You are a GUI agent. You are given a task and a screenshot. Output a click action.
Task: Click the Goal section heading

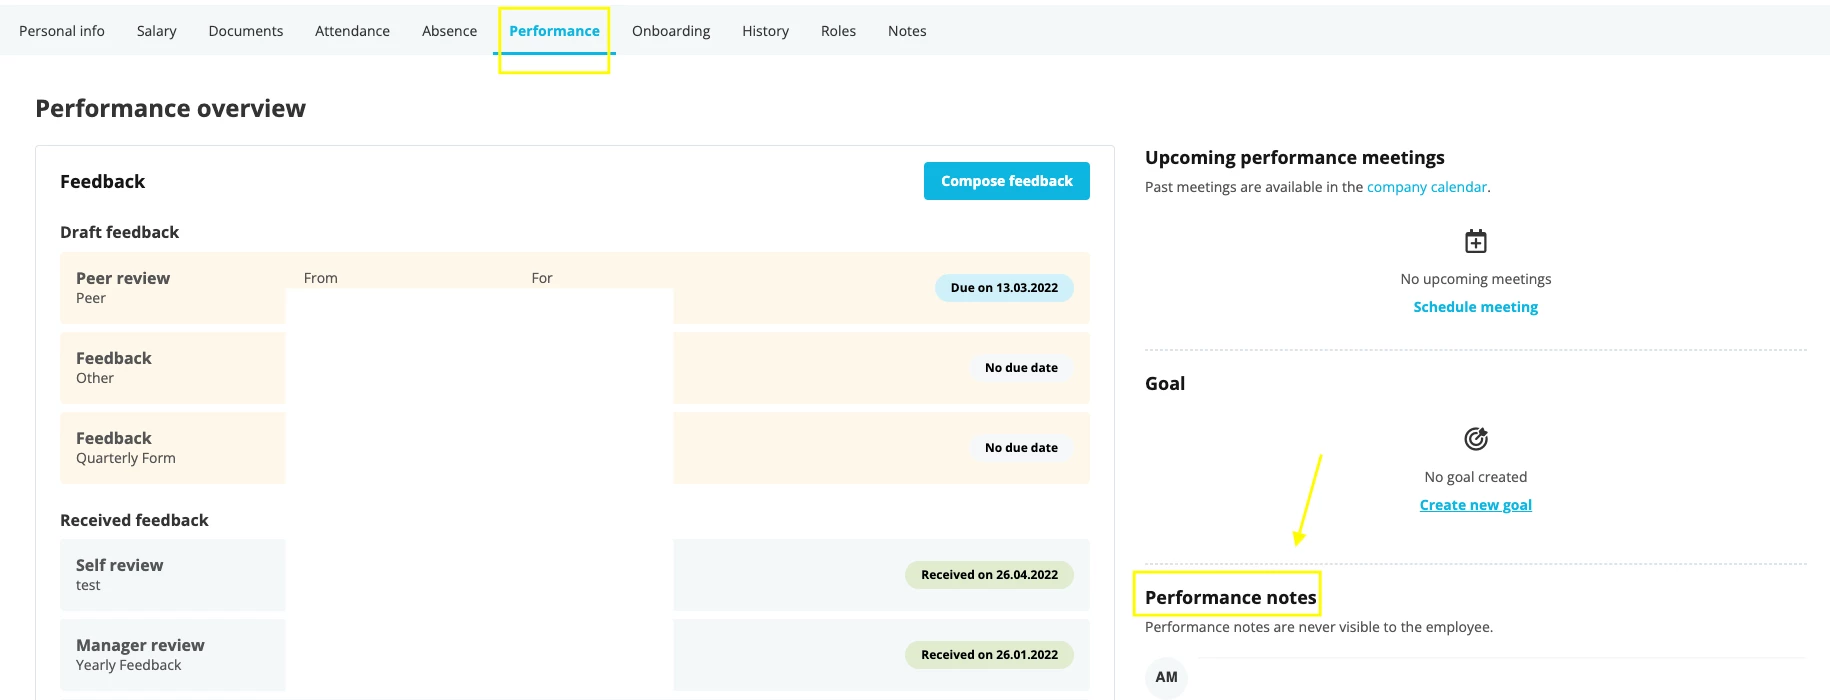1165,384
